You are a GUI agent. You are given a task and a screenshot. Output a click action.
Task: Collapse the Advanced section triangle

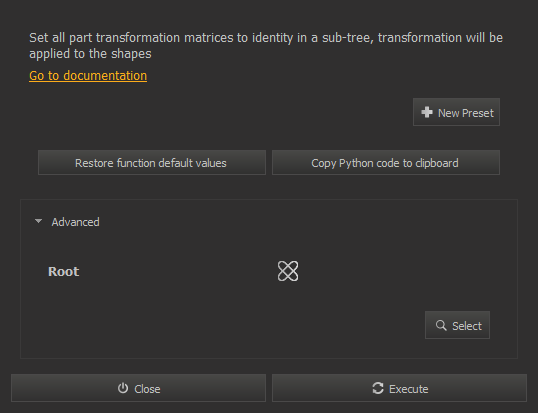(38, 222)
